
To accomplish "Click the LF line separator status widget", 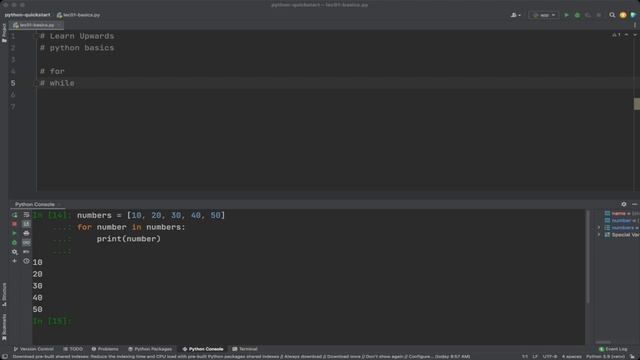I will coord(535,357).
